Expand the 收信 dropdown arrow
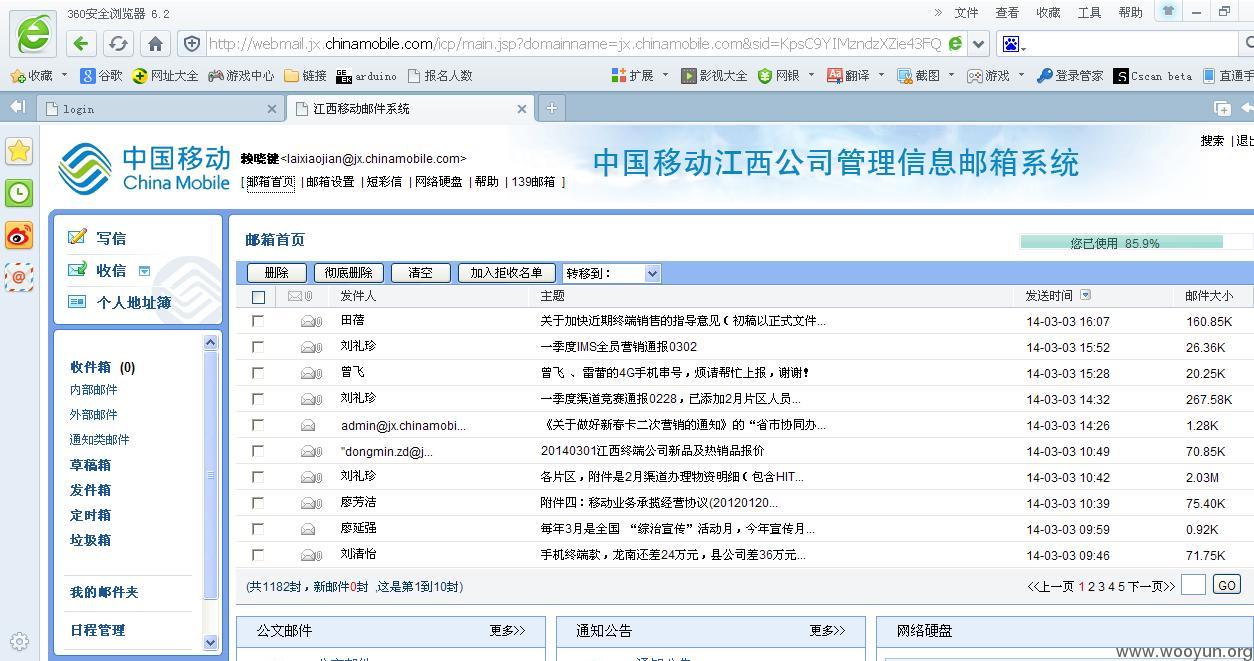 (x=144, y=270)
